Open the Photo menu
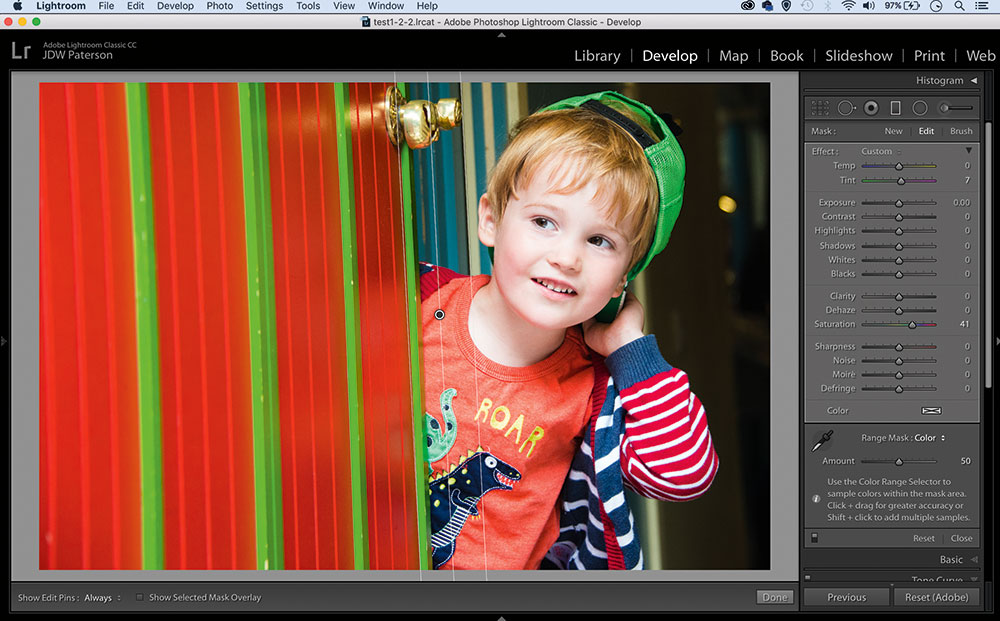Viewport: 1000px width, 621px height. [219, 6]
